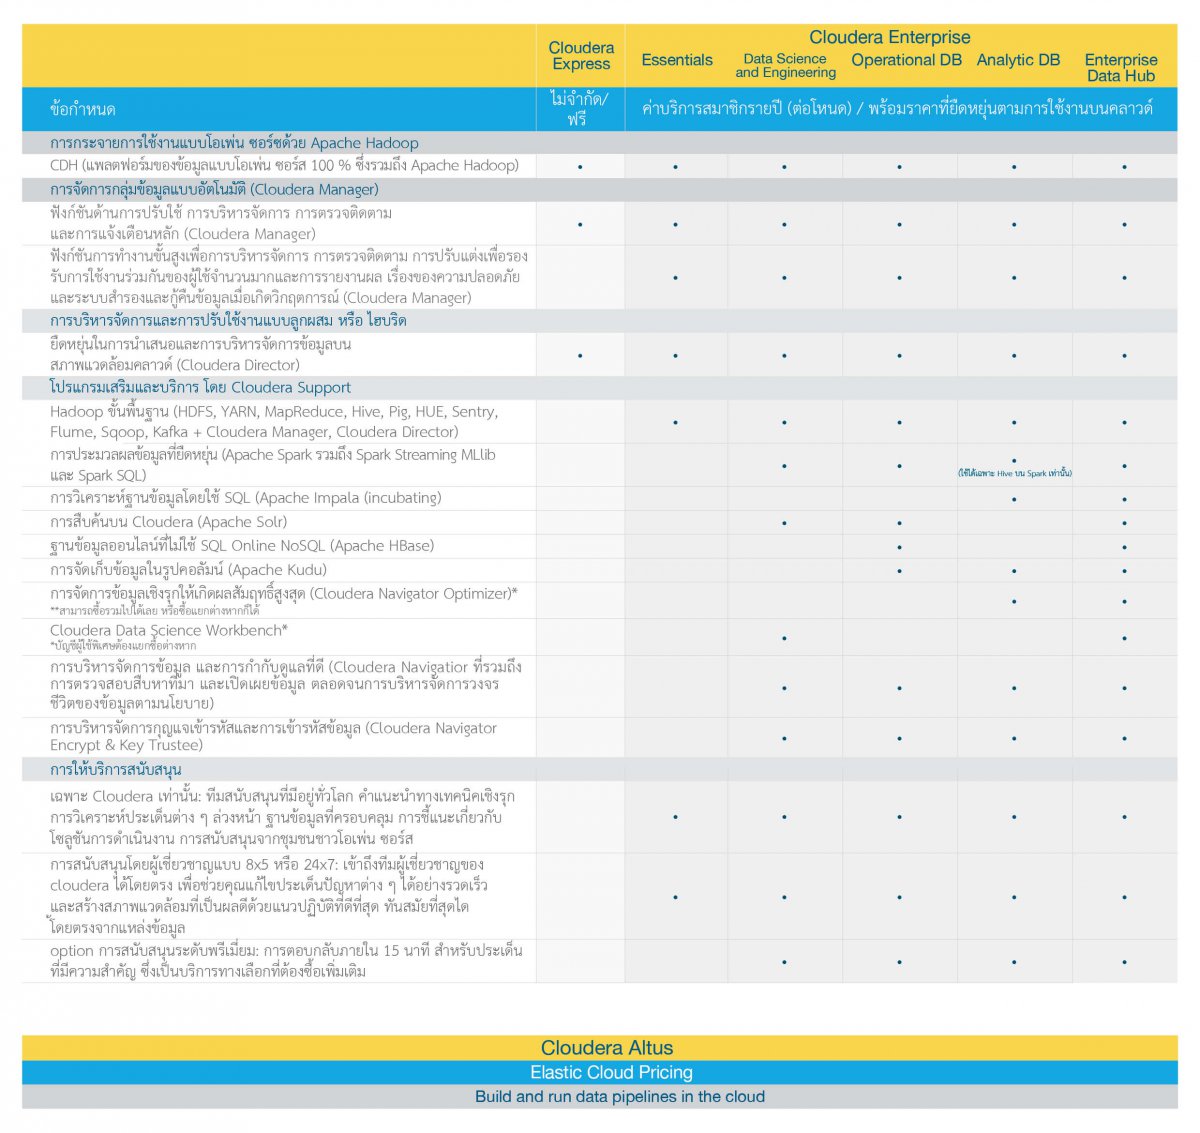
Task: Select the การจัดการกลุ่มข้อมูลแบบอัตโนมัติ section heading
Action: click(214, 190)
